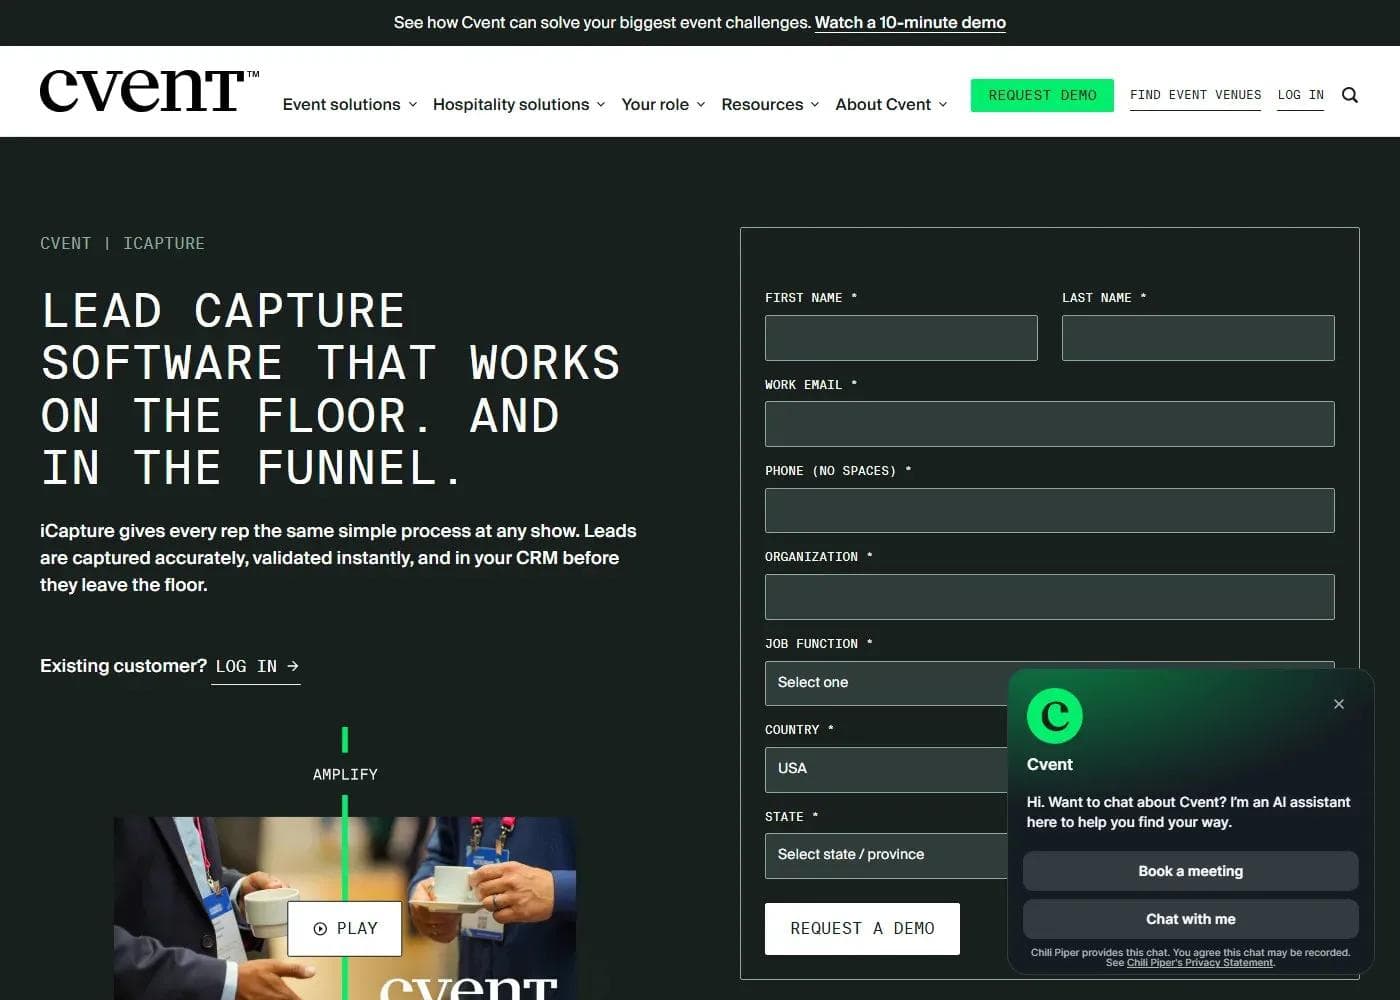Click the green Cvent chat avatar icon
The height and width of the screenshot is (1000, 1400).
(x=1054, y=715)
